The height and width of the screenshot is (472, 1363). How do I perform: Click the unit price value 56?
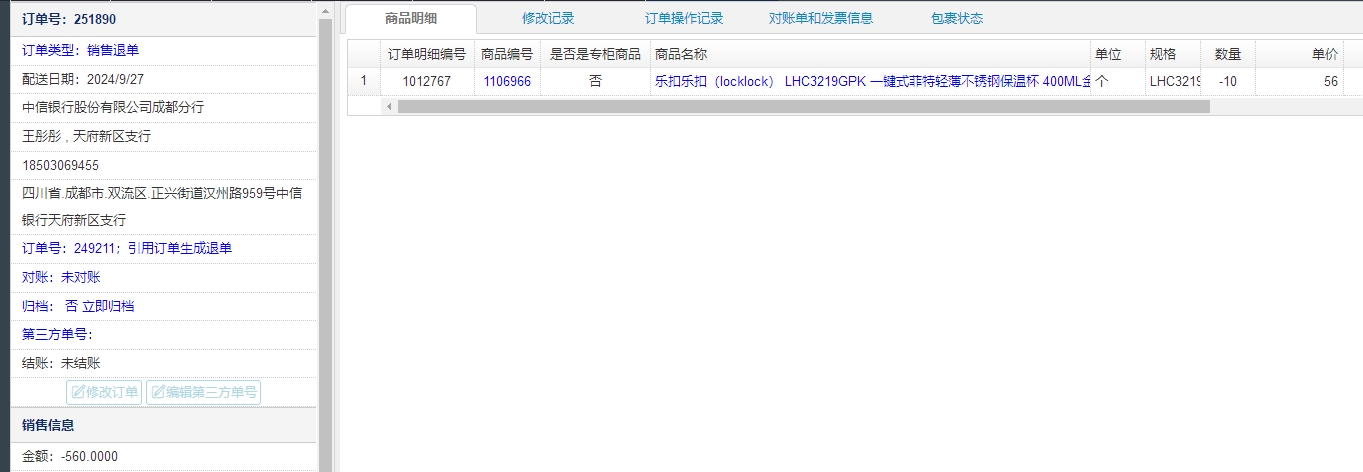[1331, 82]
